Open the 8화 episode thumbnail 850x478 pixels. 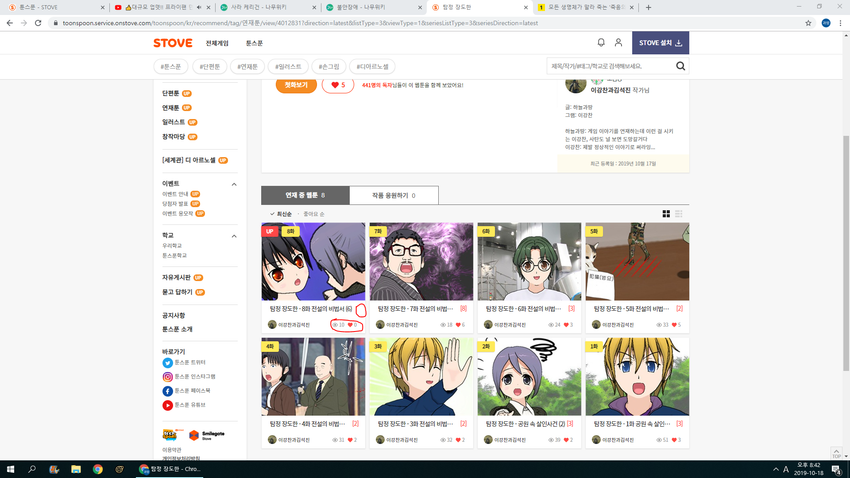pyautogui.click(x=313, y=261)
